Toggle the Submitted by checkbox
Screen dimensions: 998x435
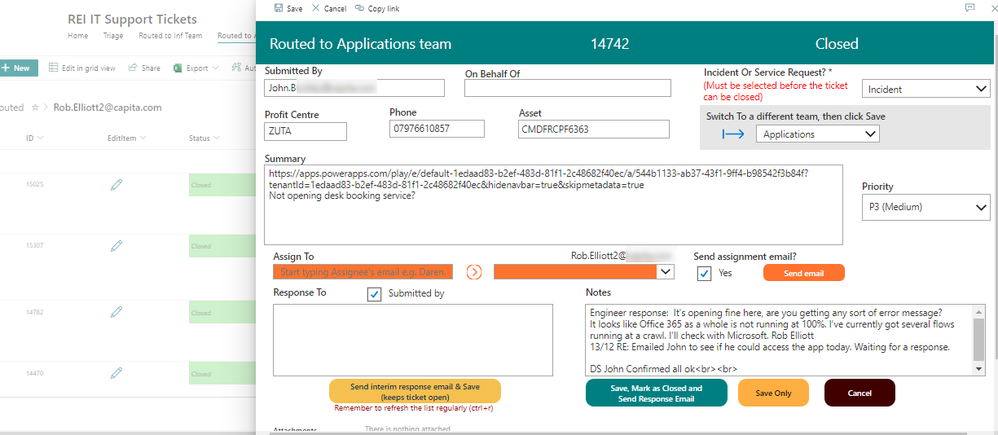click(376, 294)
